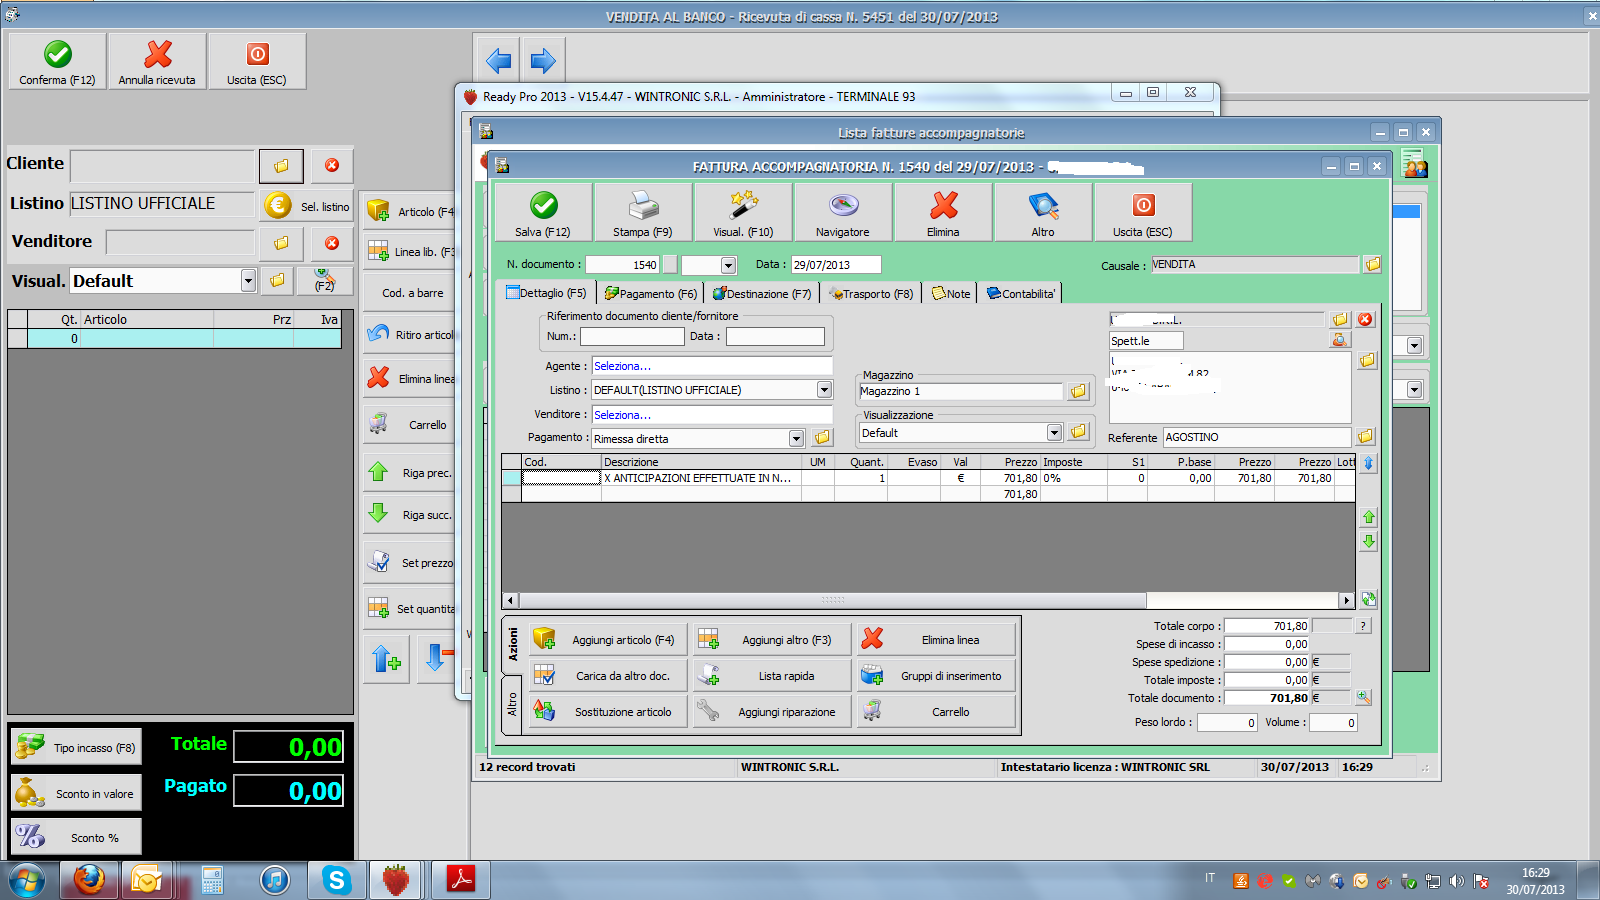Switch to the vertical Altro tab
This screenshot has height=900, width=1600.
[x=512, y=705]
